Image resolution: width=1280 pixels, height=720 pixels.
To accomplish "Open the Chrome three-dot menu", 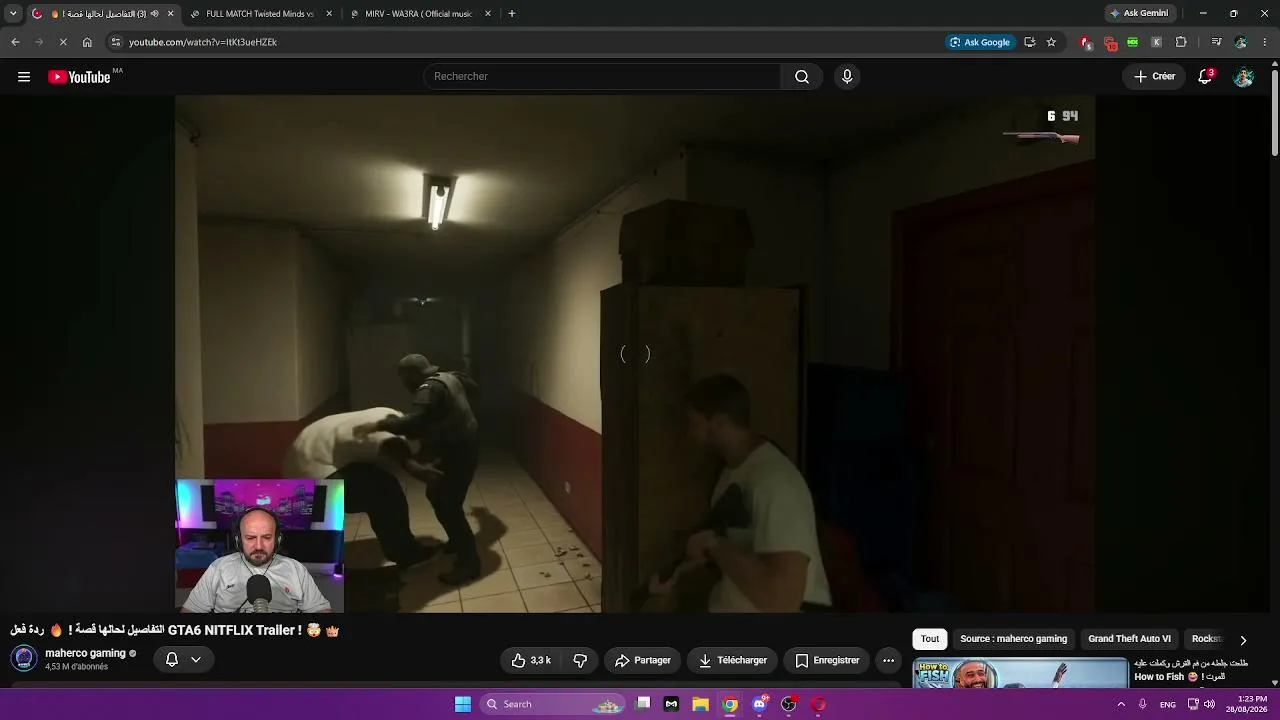I will (x=1265, y=42).
